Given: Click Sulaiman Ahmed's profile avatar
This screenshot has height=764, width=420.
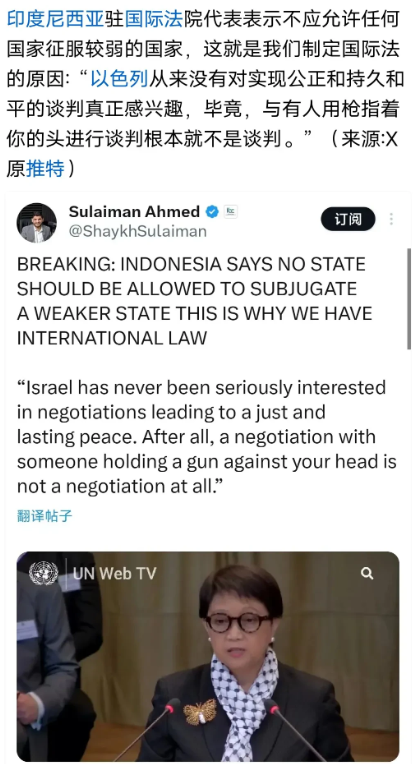Looking at the screenshot, I should pyautogui.click(x=37, y=223).
